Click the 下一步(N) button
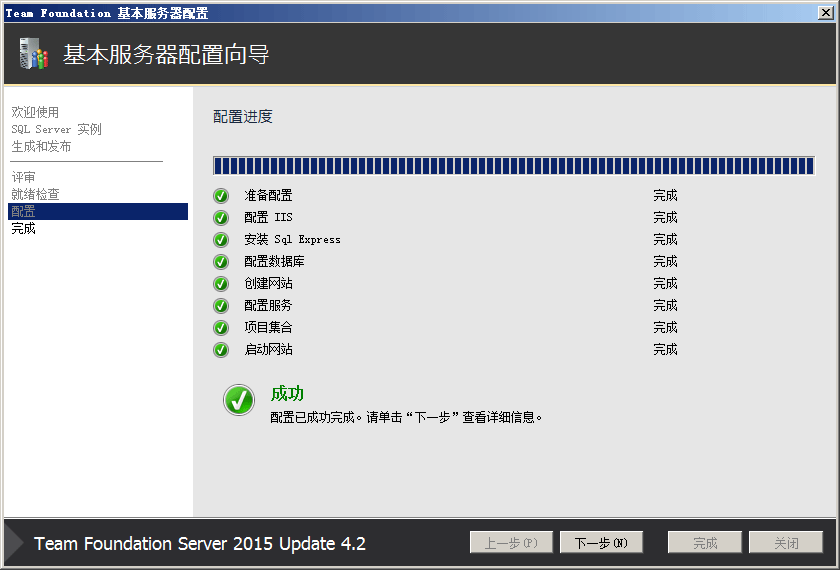Image resolution: width=840 pixels, height=570 pixels. pos(601,543)
